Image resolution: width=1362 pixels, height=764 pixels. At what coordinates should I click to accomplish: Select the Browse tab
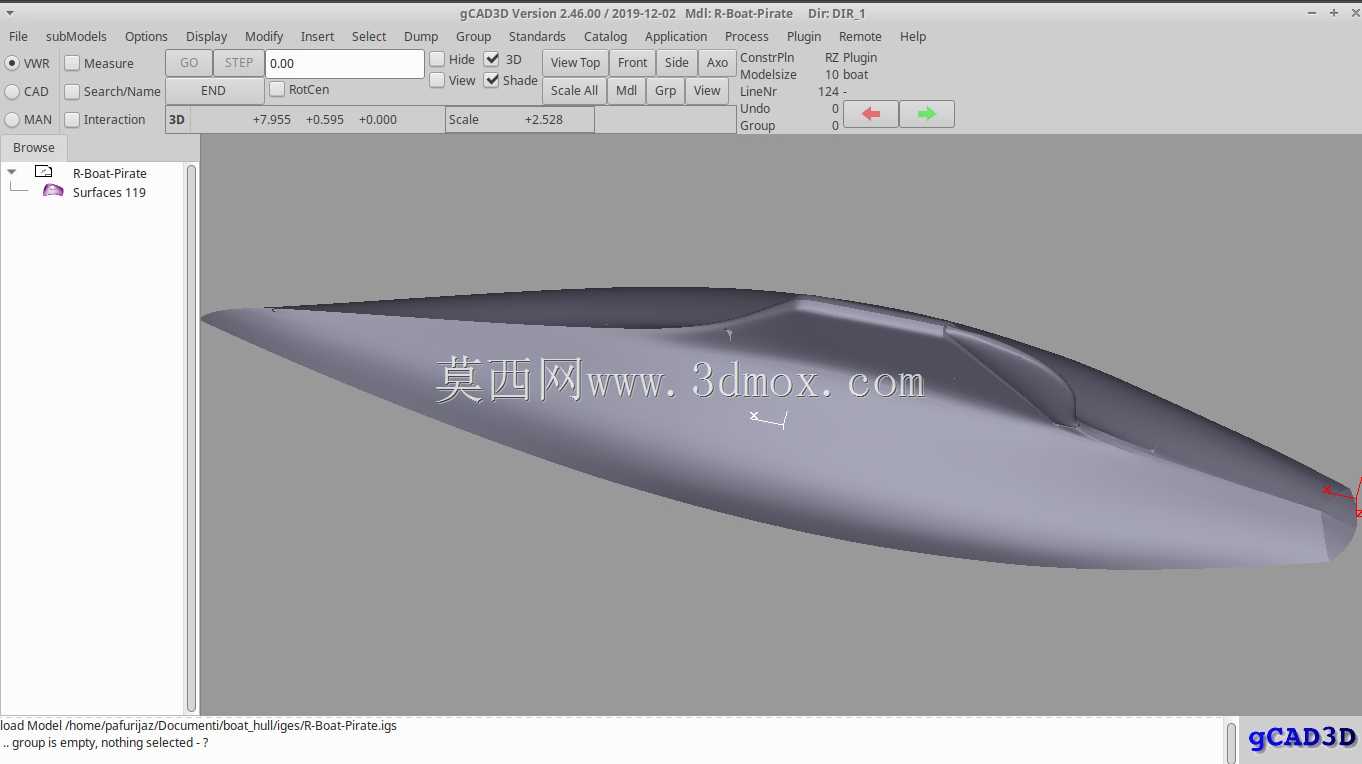click(x=34, y=147)
